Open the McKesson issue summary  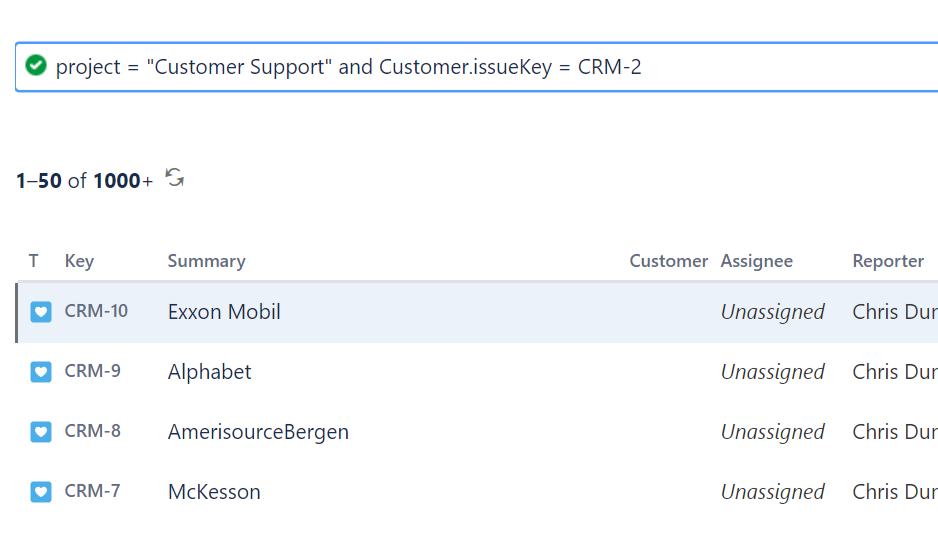pos(214,492)
